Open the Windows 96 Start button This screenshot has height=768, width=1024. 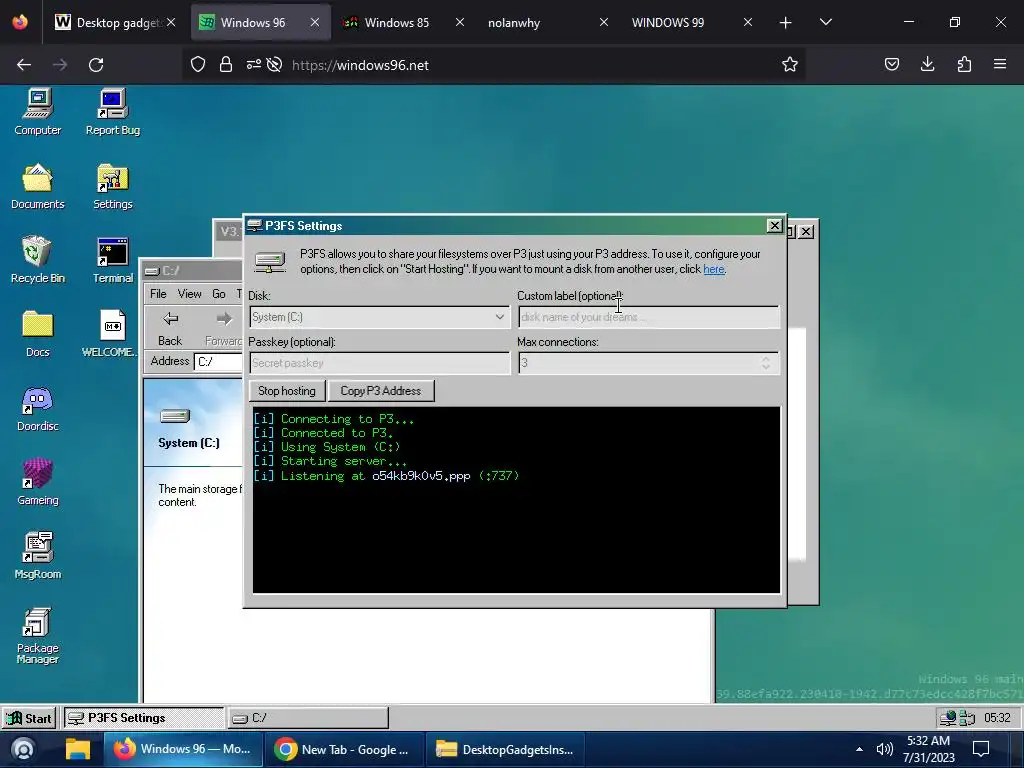point(29,718)
